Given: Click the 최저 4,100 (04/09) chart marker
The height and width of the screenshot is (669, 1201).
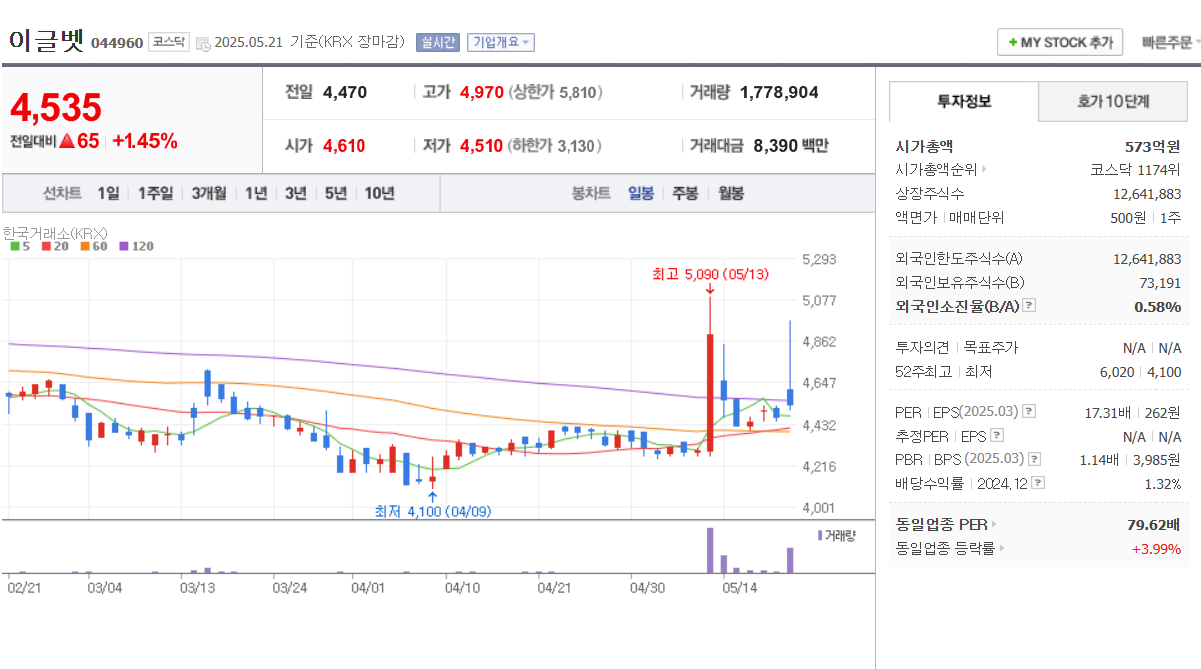Looking at the screenshot, I should [x=433, y=511].
